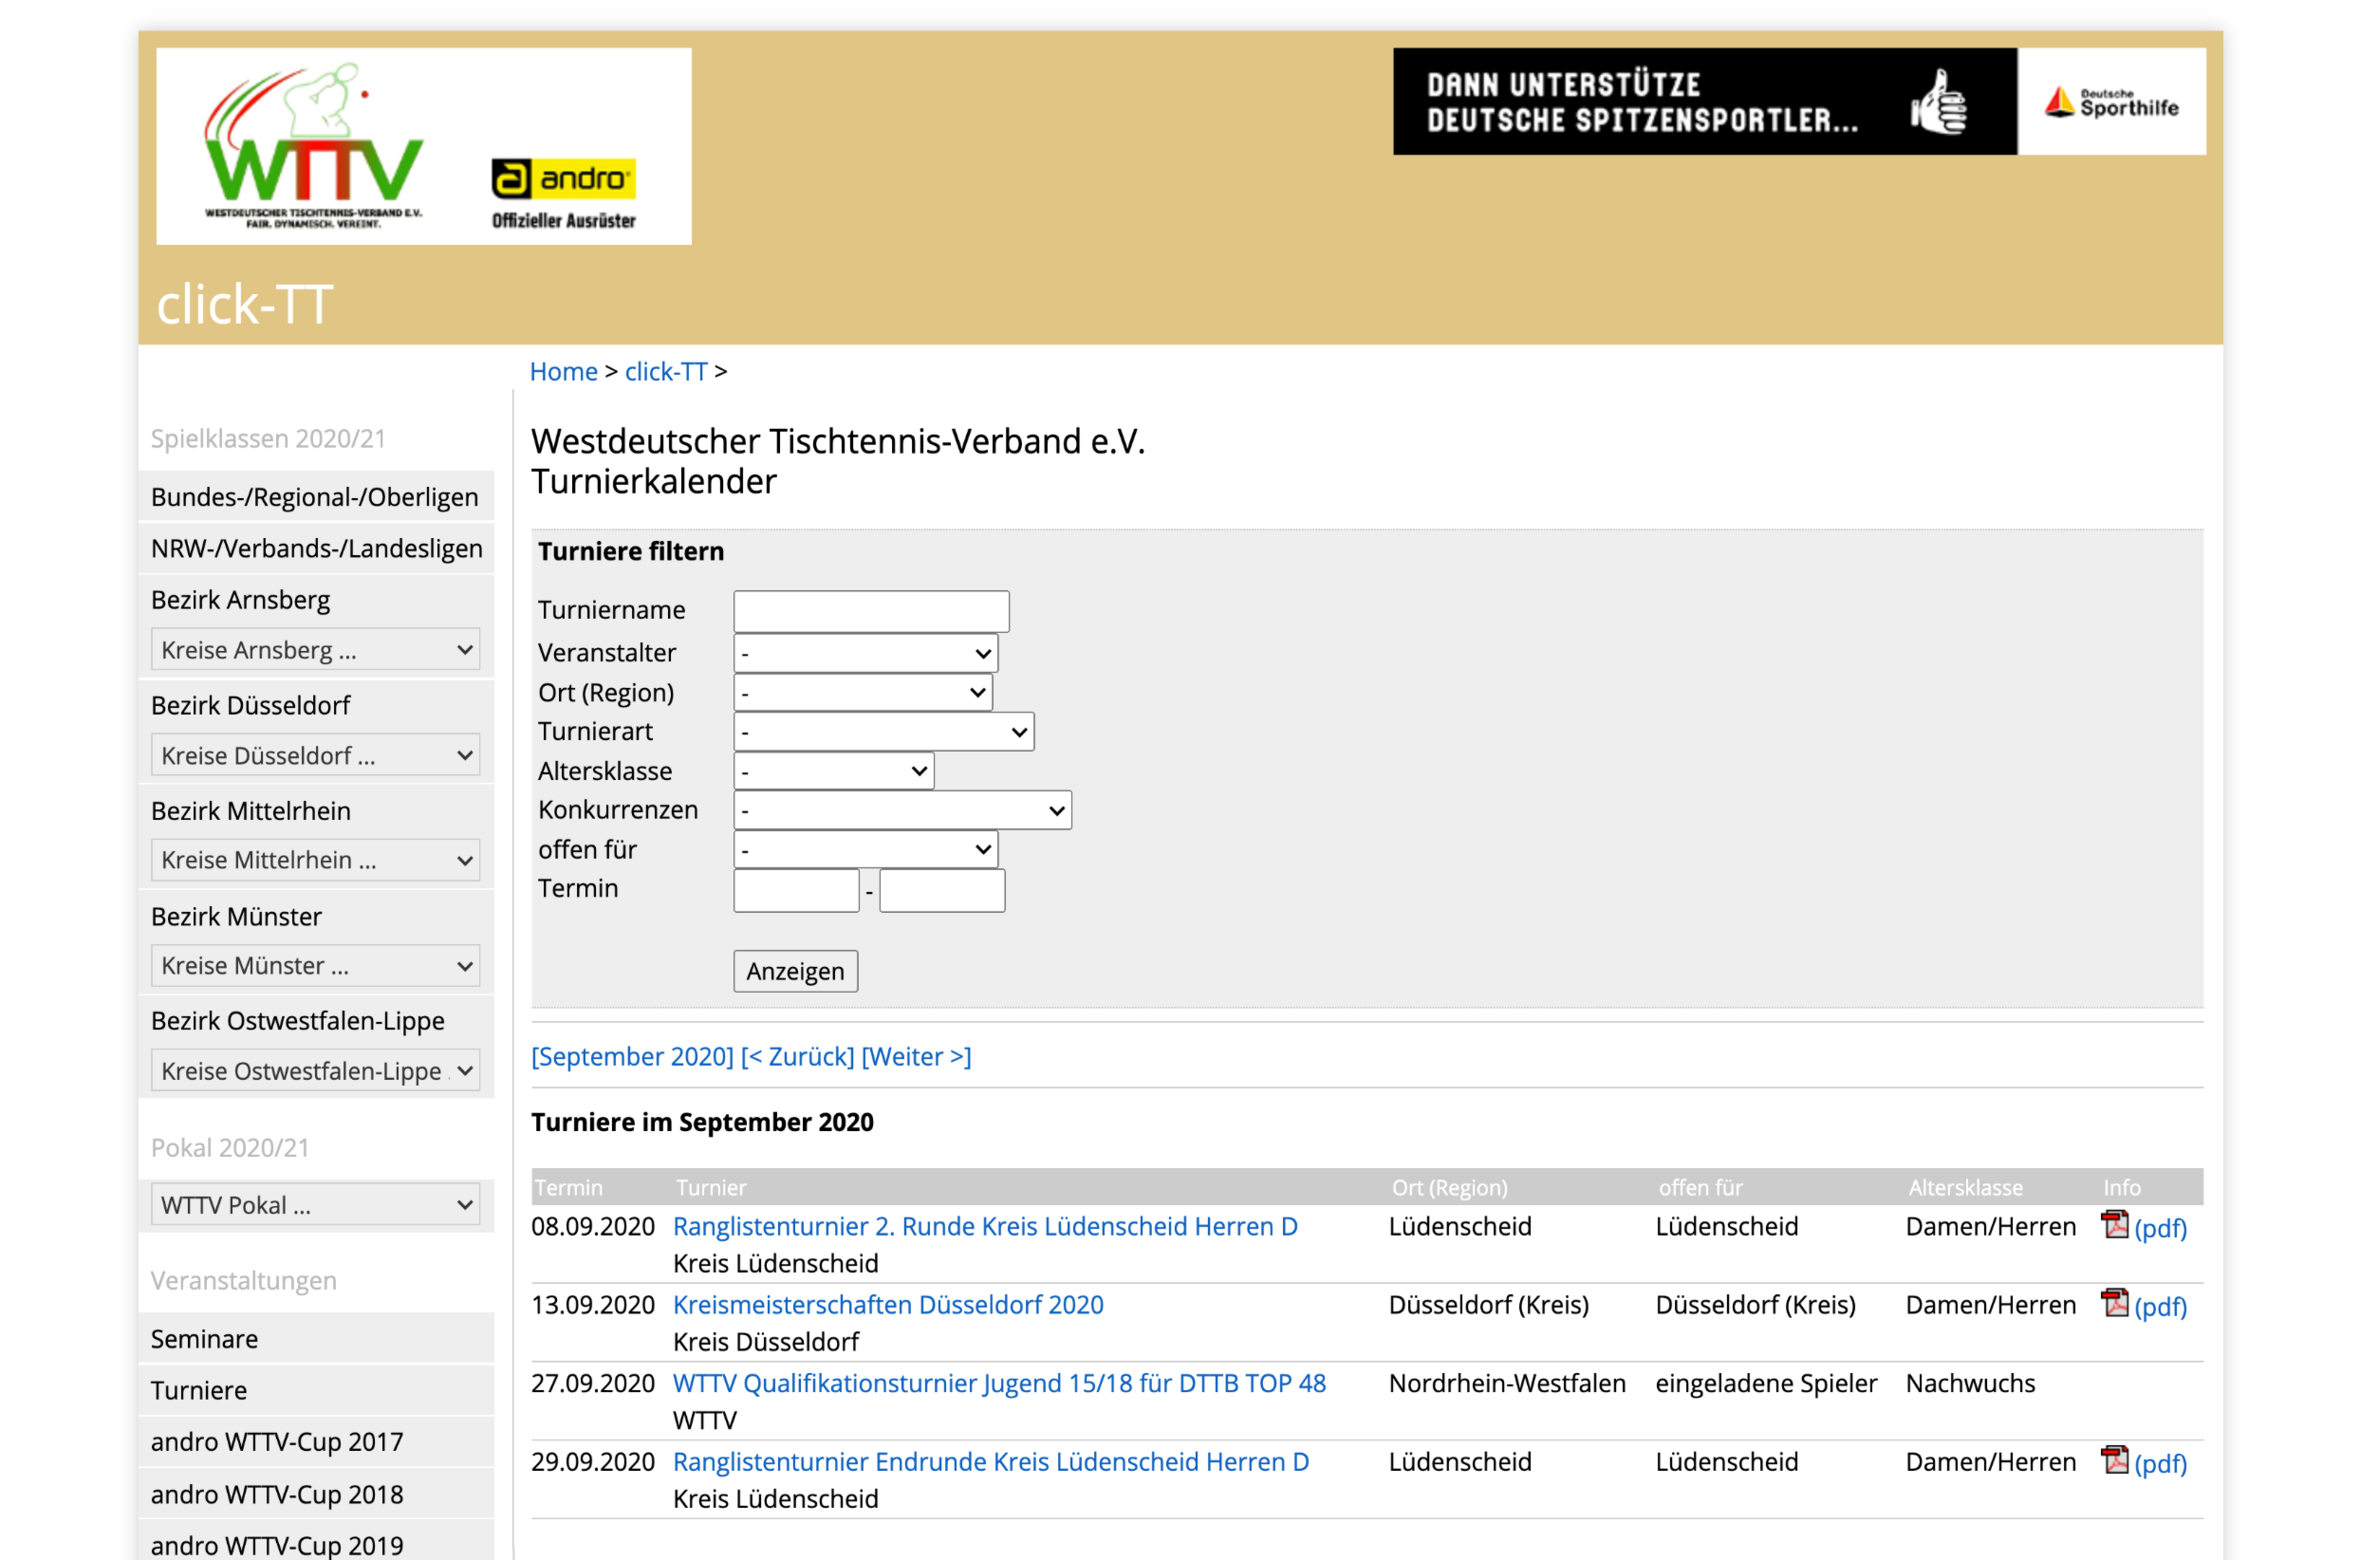Click the [September 2020] link
The image size is (2360, 1560).
pyautogui.click(x=632, y=1056)
